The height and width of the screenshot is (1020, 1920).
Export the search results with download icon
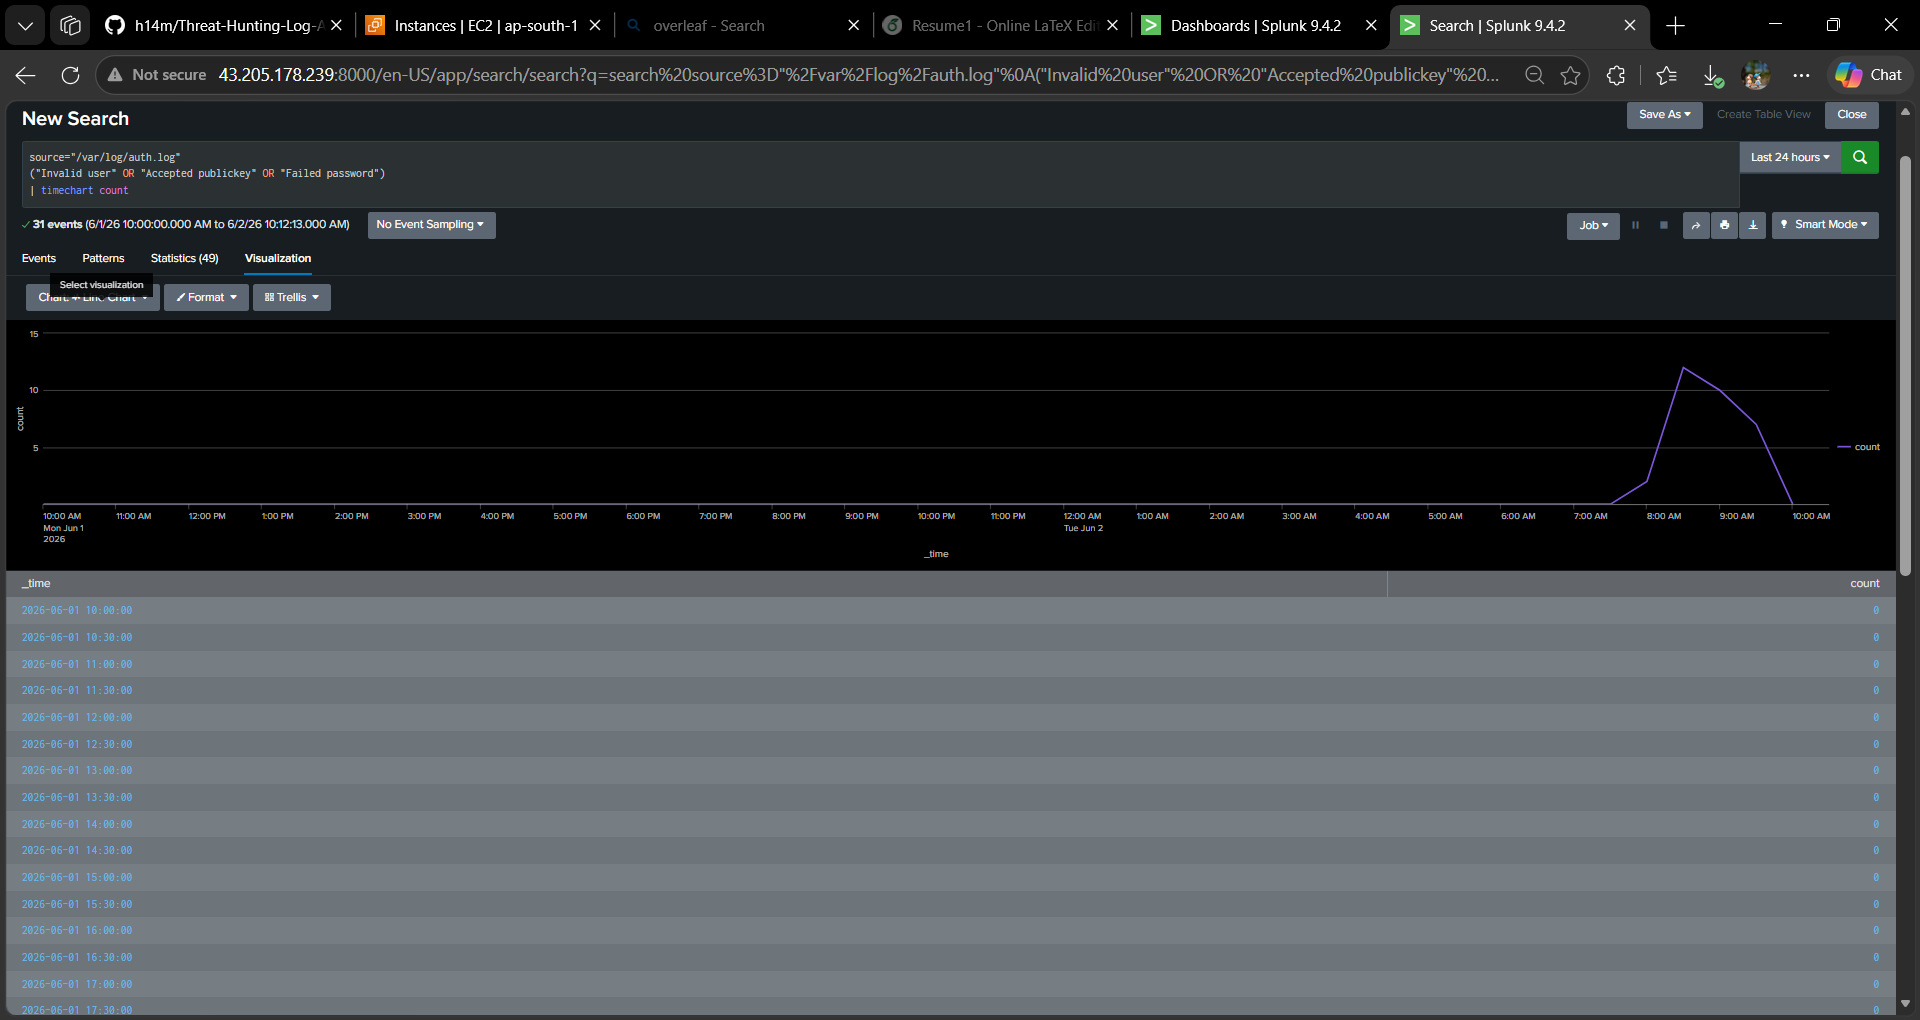[x=1753, y=225]
